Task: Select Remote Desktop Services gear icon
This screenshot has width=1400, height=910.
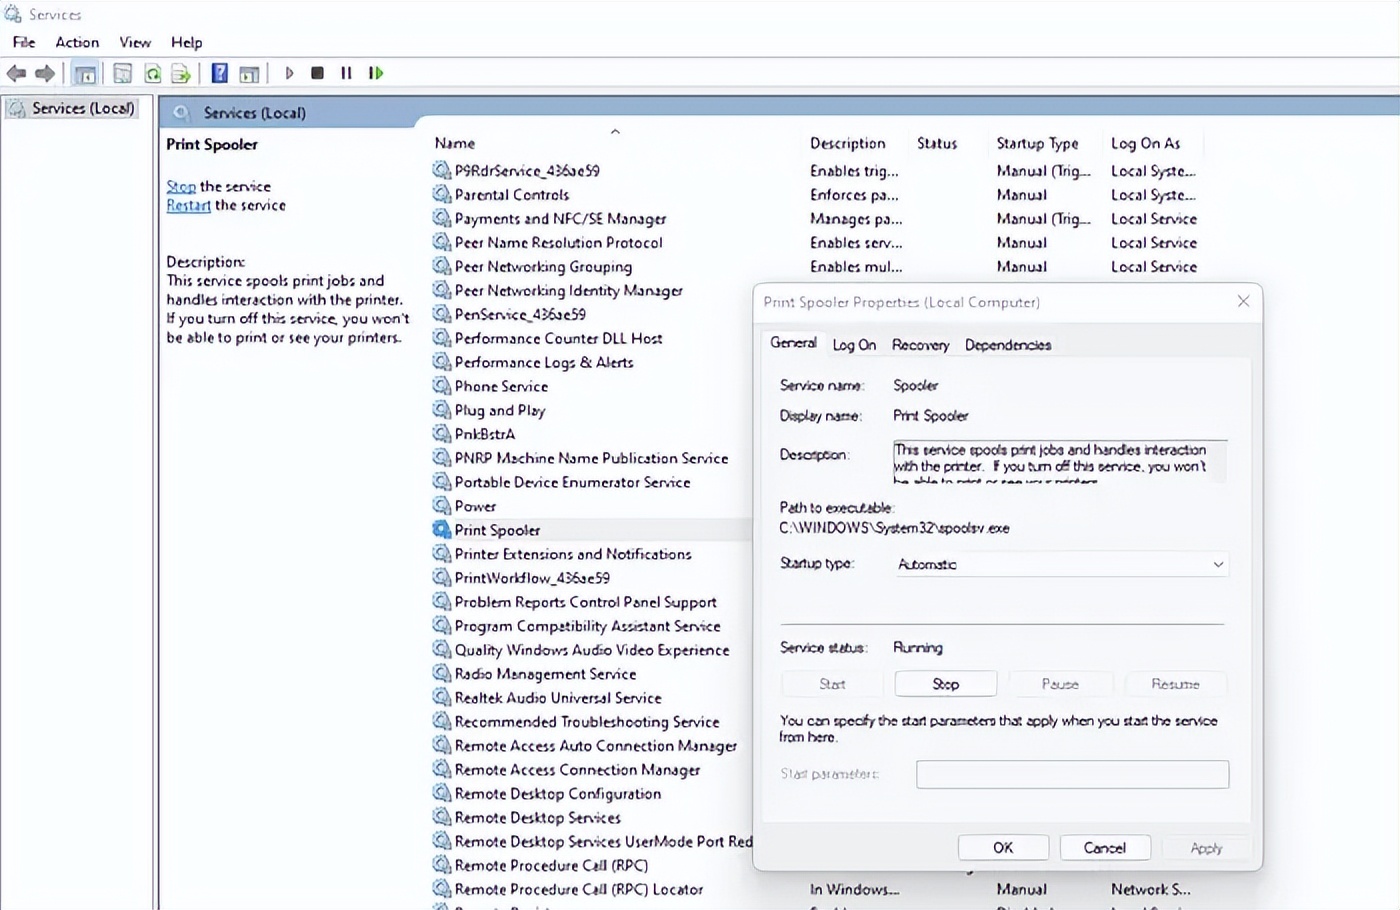Action: tap(441, 818)
